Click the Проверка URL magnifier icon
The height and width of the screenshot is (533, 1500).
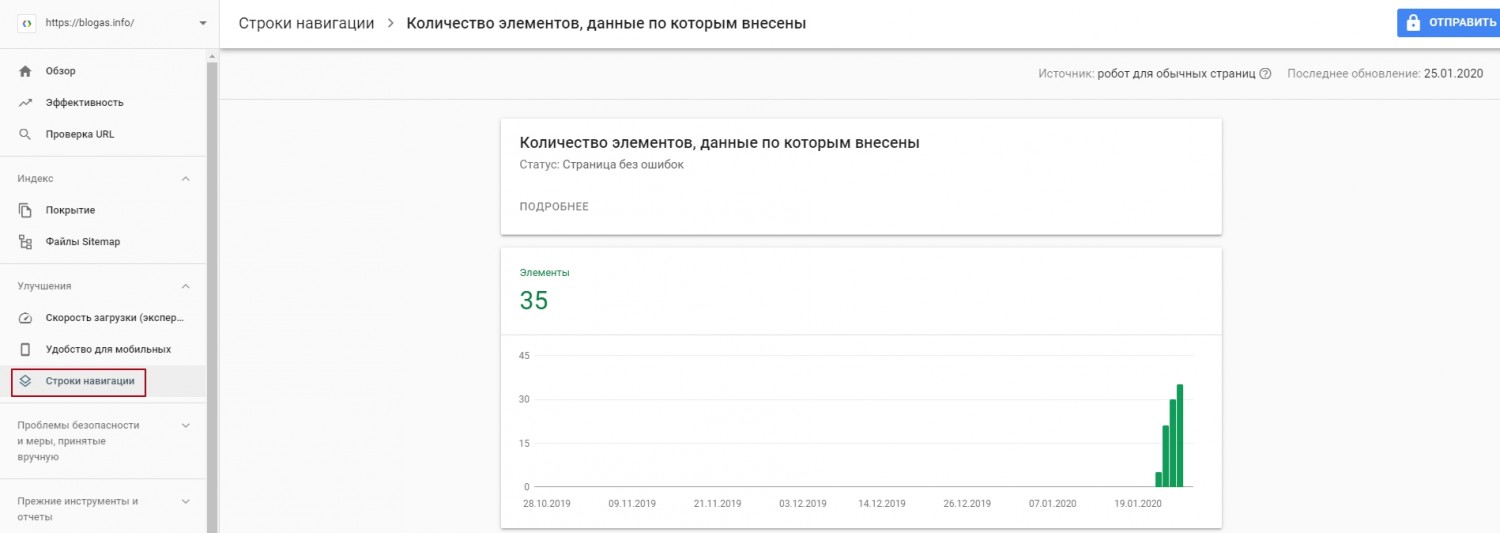pos(26,134)
